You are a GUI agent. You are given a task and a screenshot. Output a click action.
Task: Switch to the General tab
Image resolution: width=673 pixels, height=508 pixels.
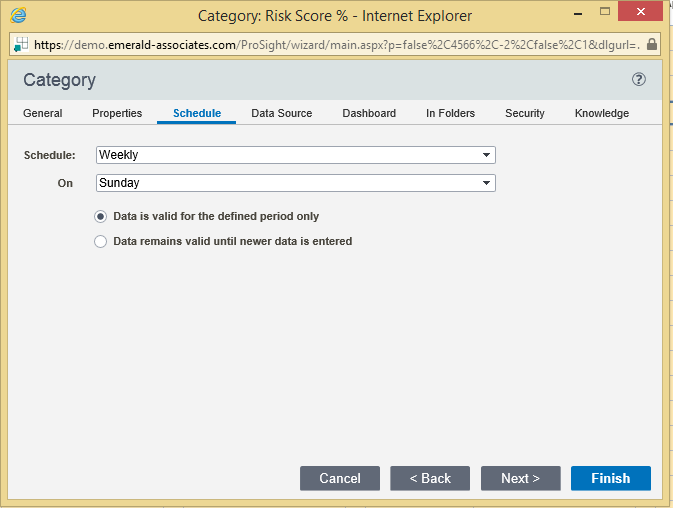[x=42, y=113]
